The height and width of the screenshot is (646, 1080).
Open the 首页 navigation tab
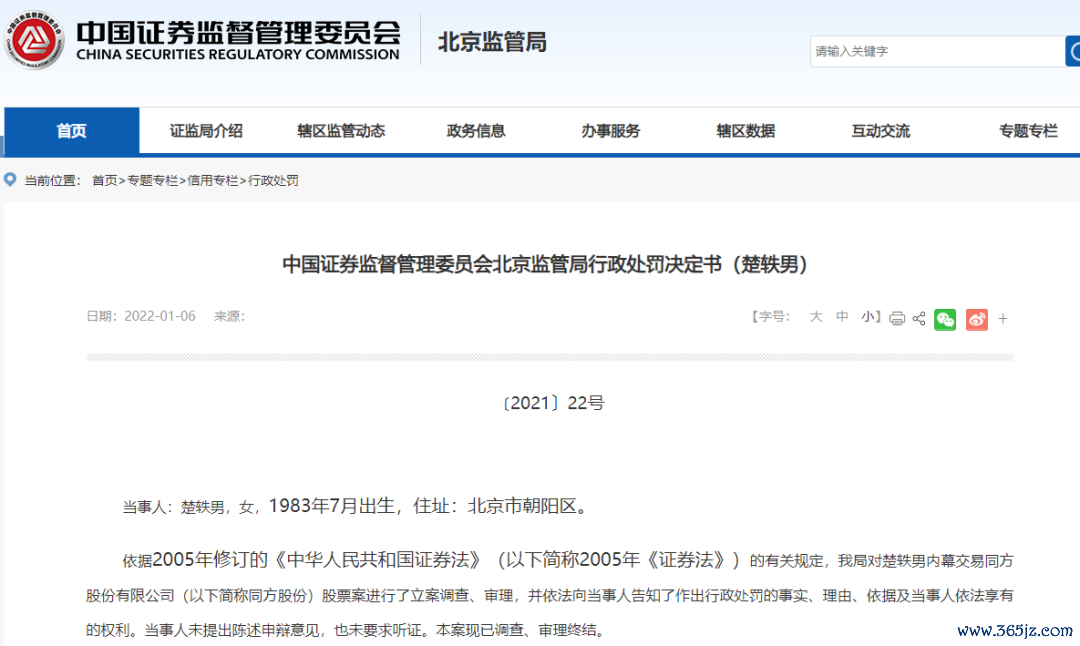point(72,130)
